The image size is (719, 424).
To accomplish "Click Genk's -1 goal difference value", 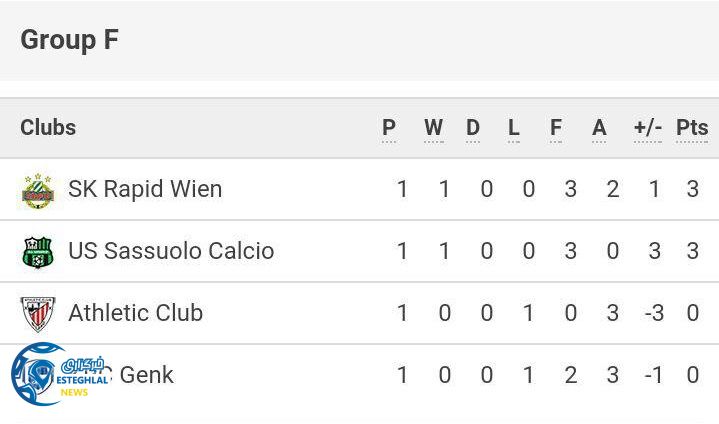I will coord(653,375).
